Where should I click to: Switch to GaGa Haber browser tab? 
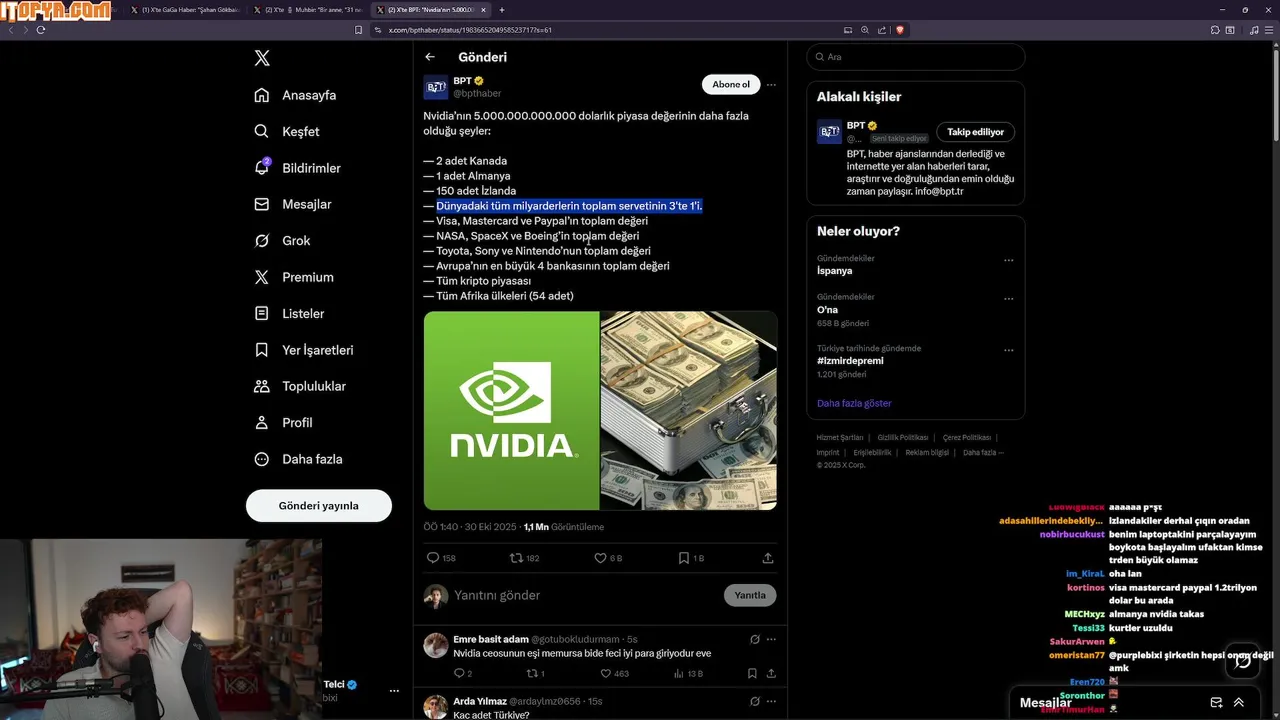click(x=185, y=10)
